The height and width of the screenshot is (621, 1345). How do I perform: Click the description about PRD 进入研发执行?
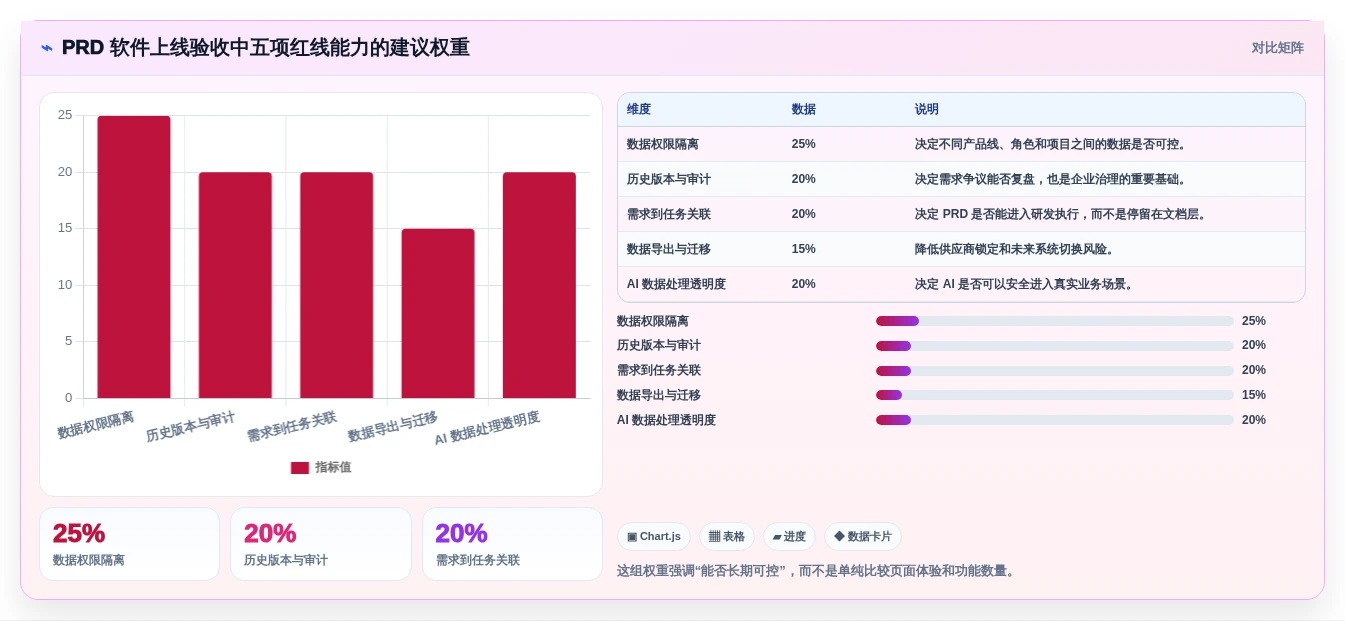coord(1062,214)
